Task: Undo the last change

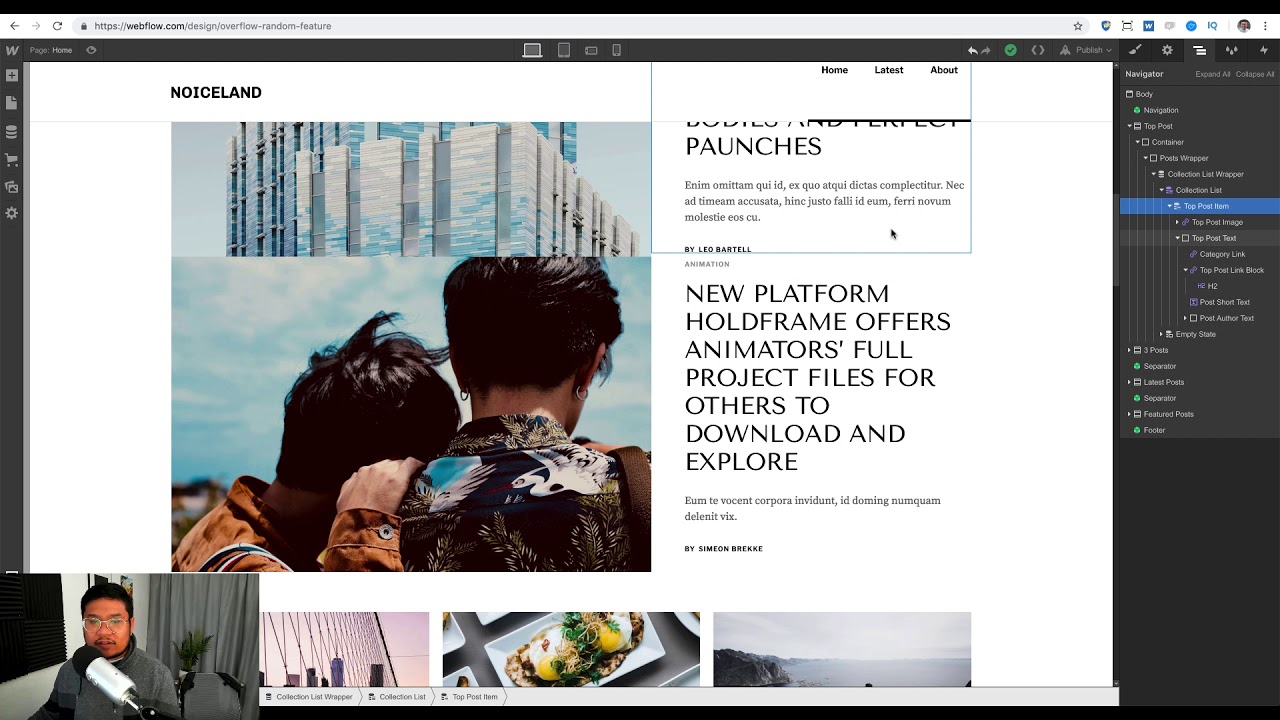Action: (972, 50)
